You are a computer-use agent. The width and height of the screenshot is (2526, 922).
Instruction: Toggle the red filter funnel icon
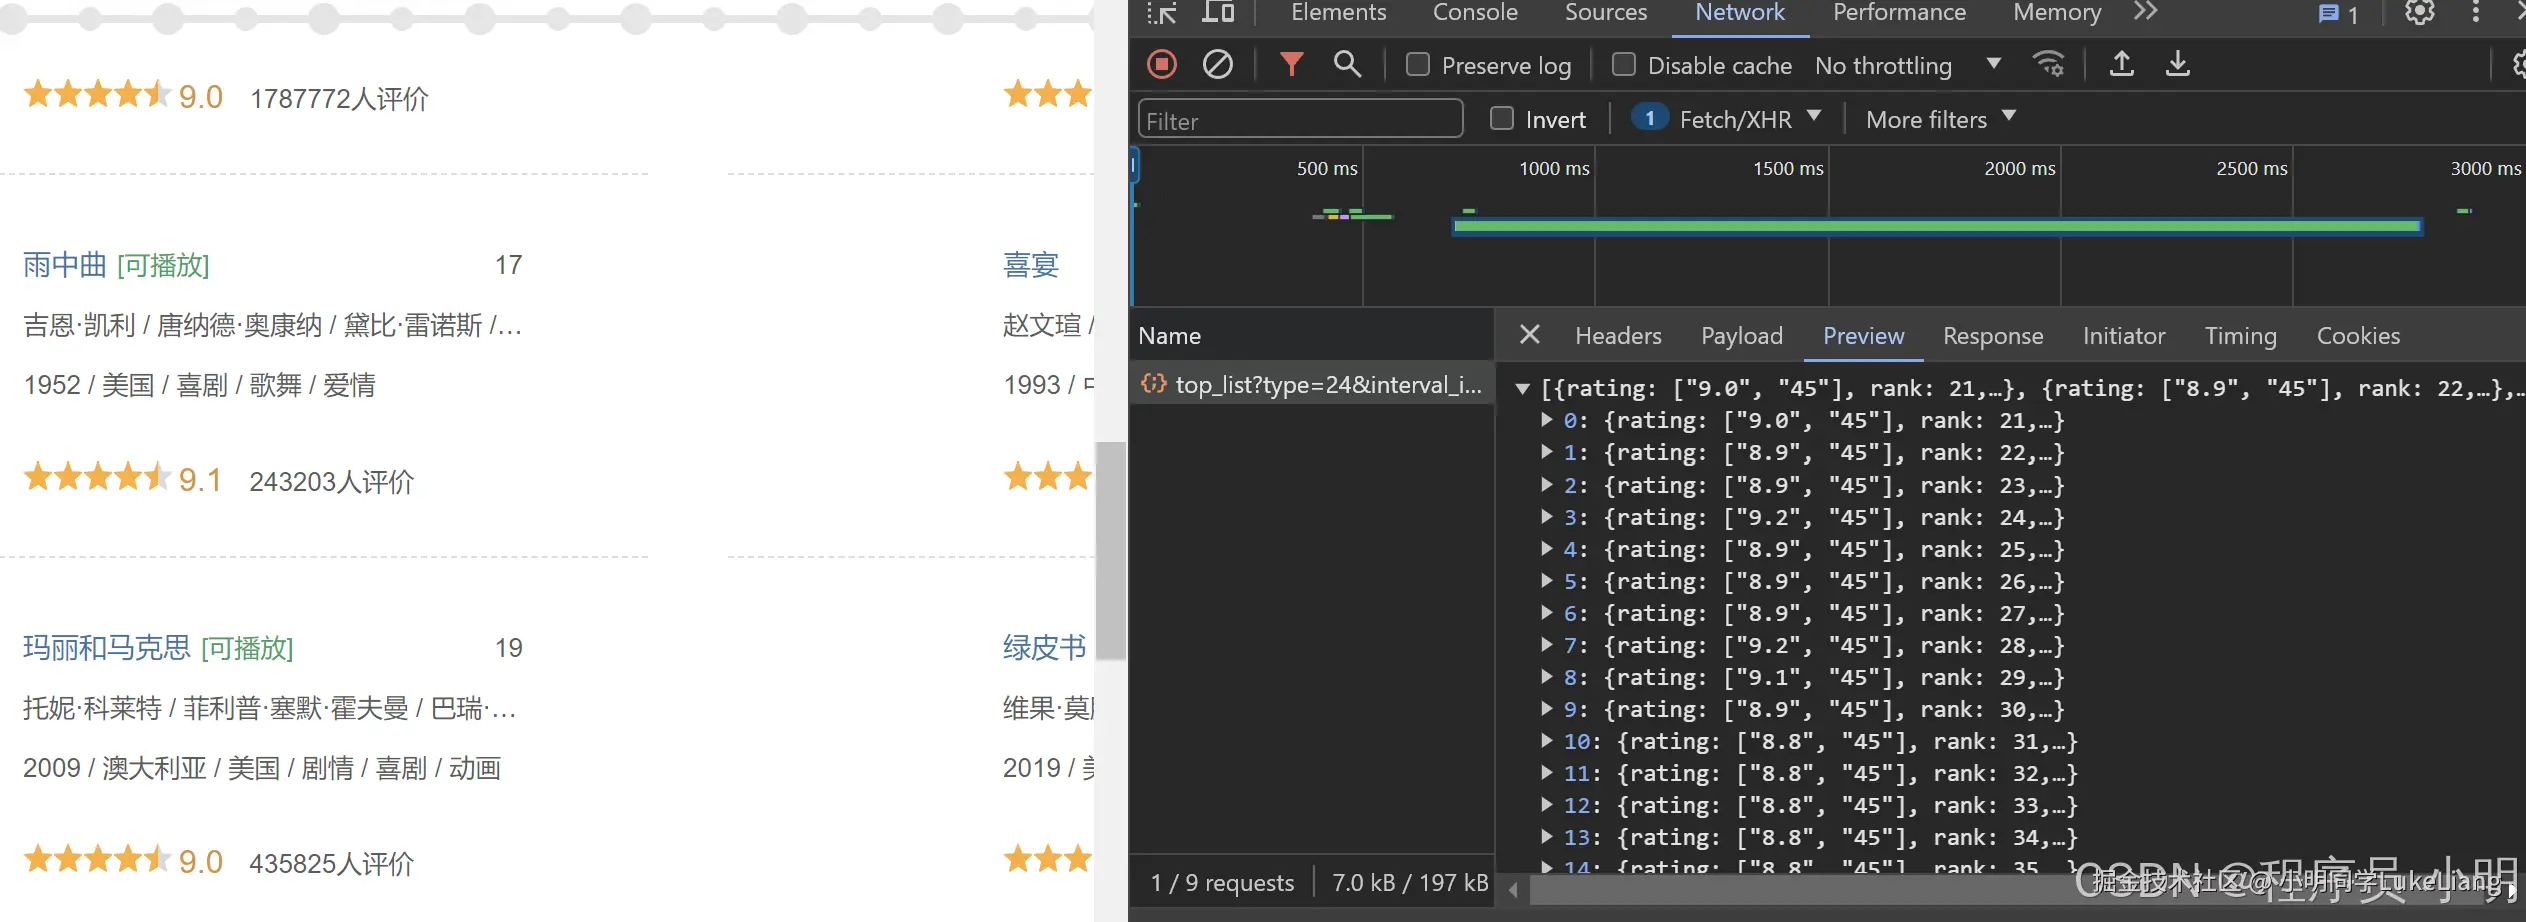pyautogui.click(x=1291, y=65)
